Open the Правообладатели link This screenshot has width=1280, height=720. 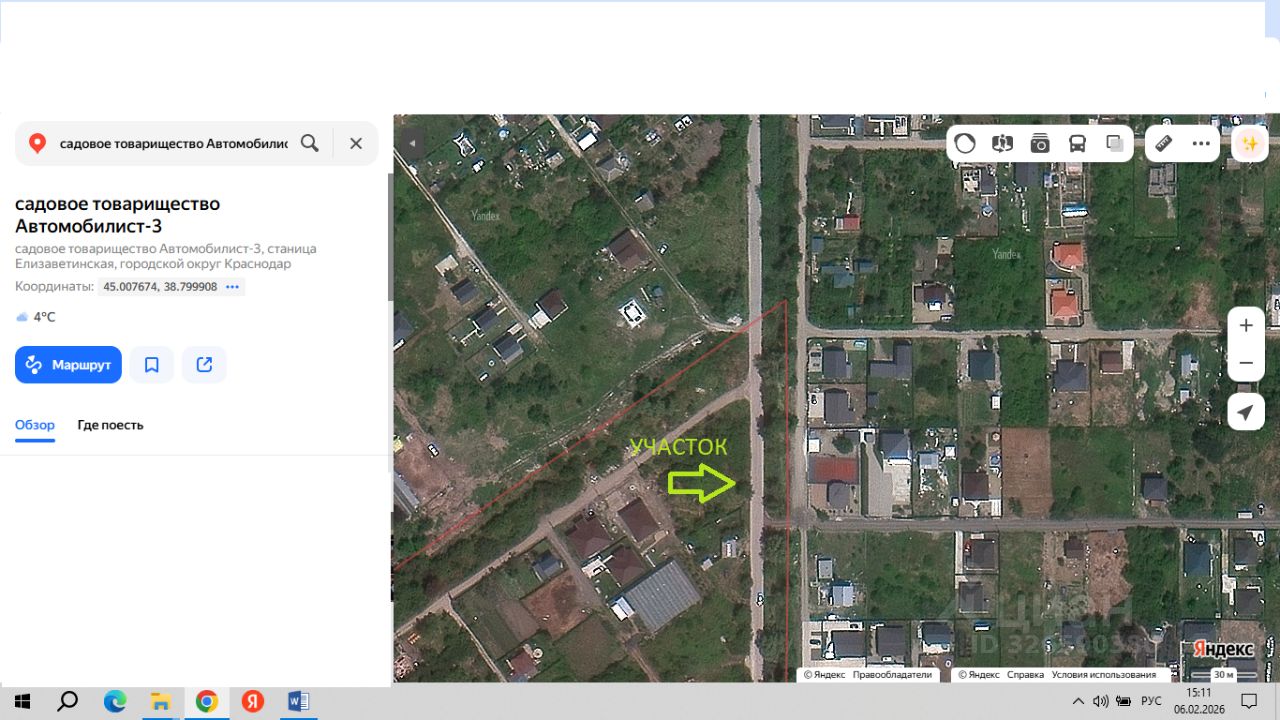pos(892,675)
